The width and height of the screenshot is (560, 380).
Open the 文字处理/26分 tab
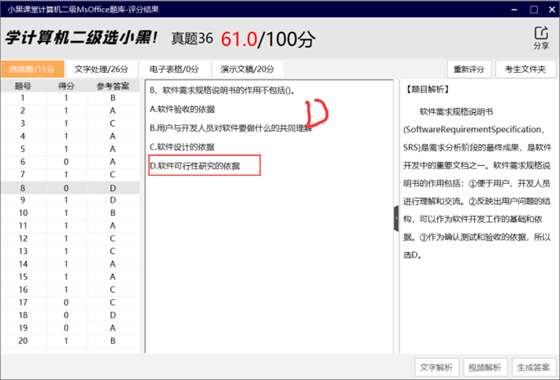[101, 69]
